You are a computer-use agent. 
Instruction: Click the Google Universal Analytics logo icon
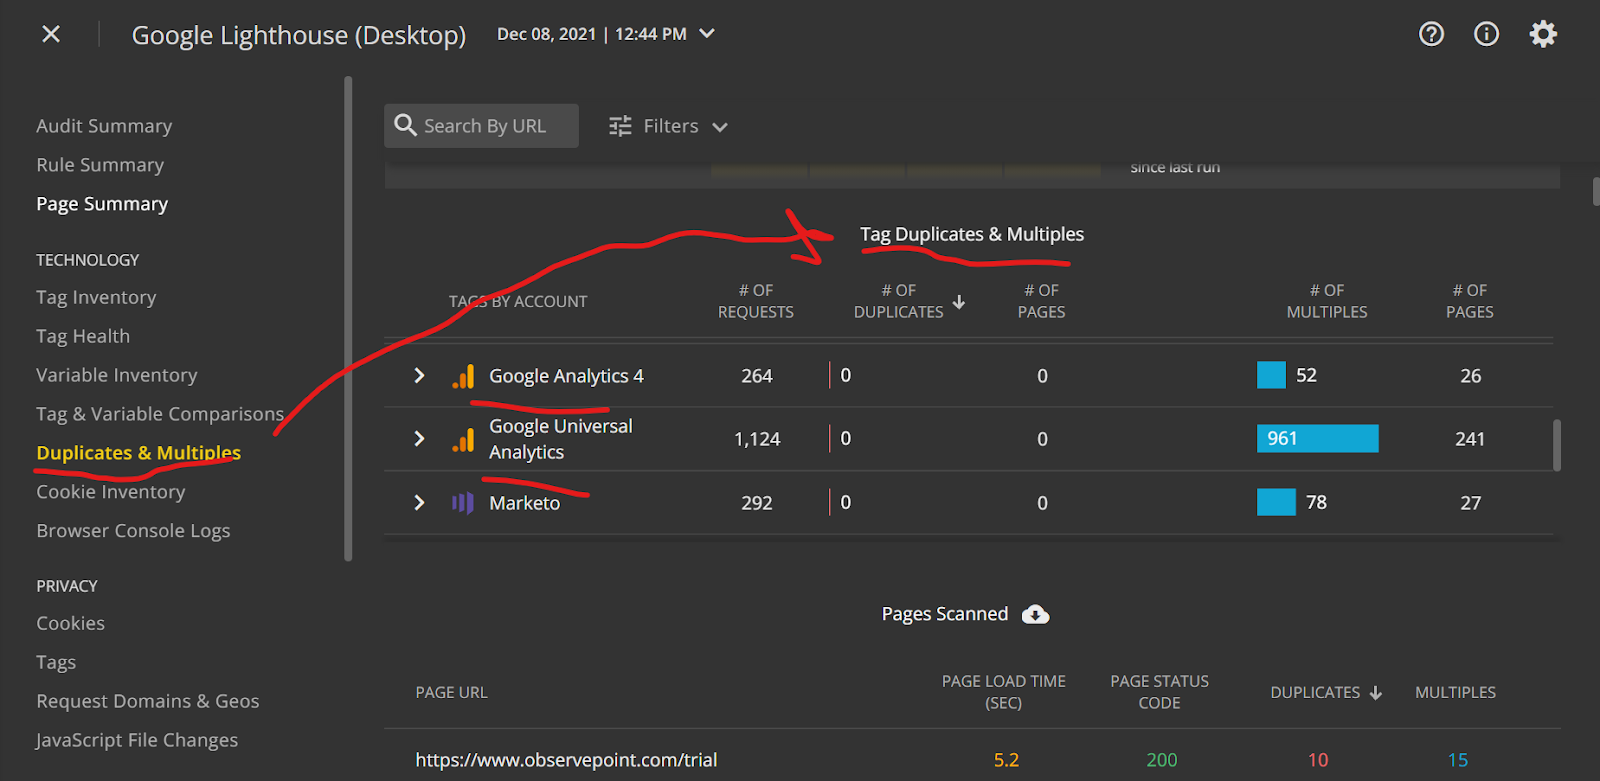click(463, 439)
